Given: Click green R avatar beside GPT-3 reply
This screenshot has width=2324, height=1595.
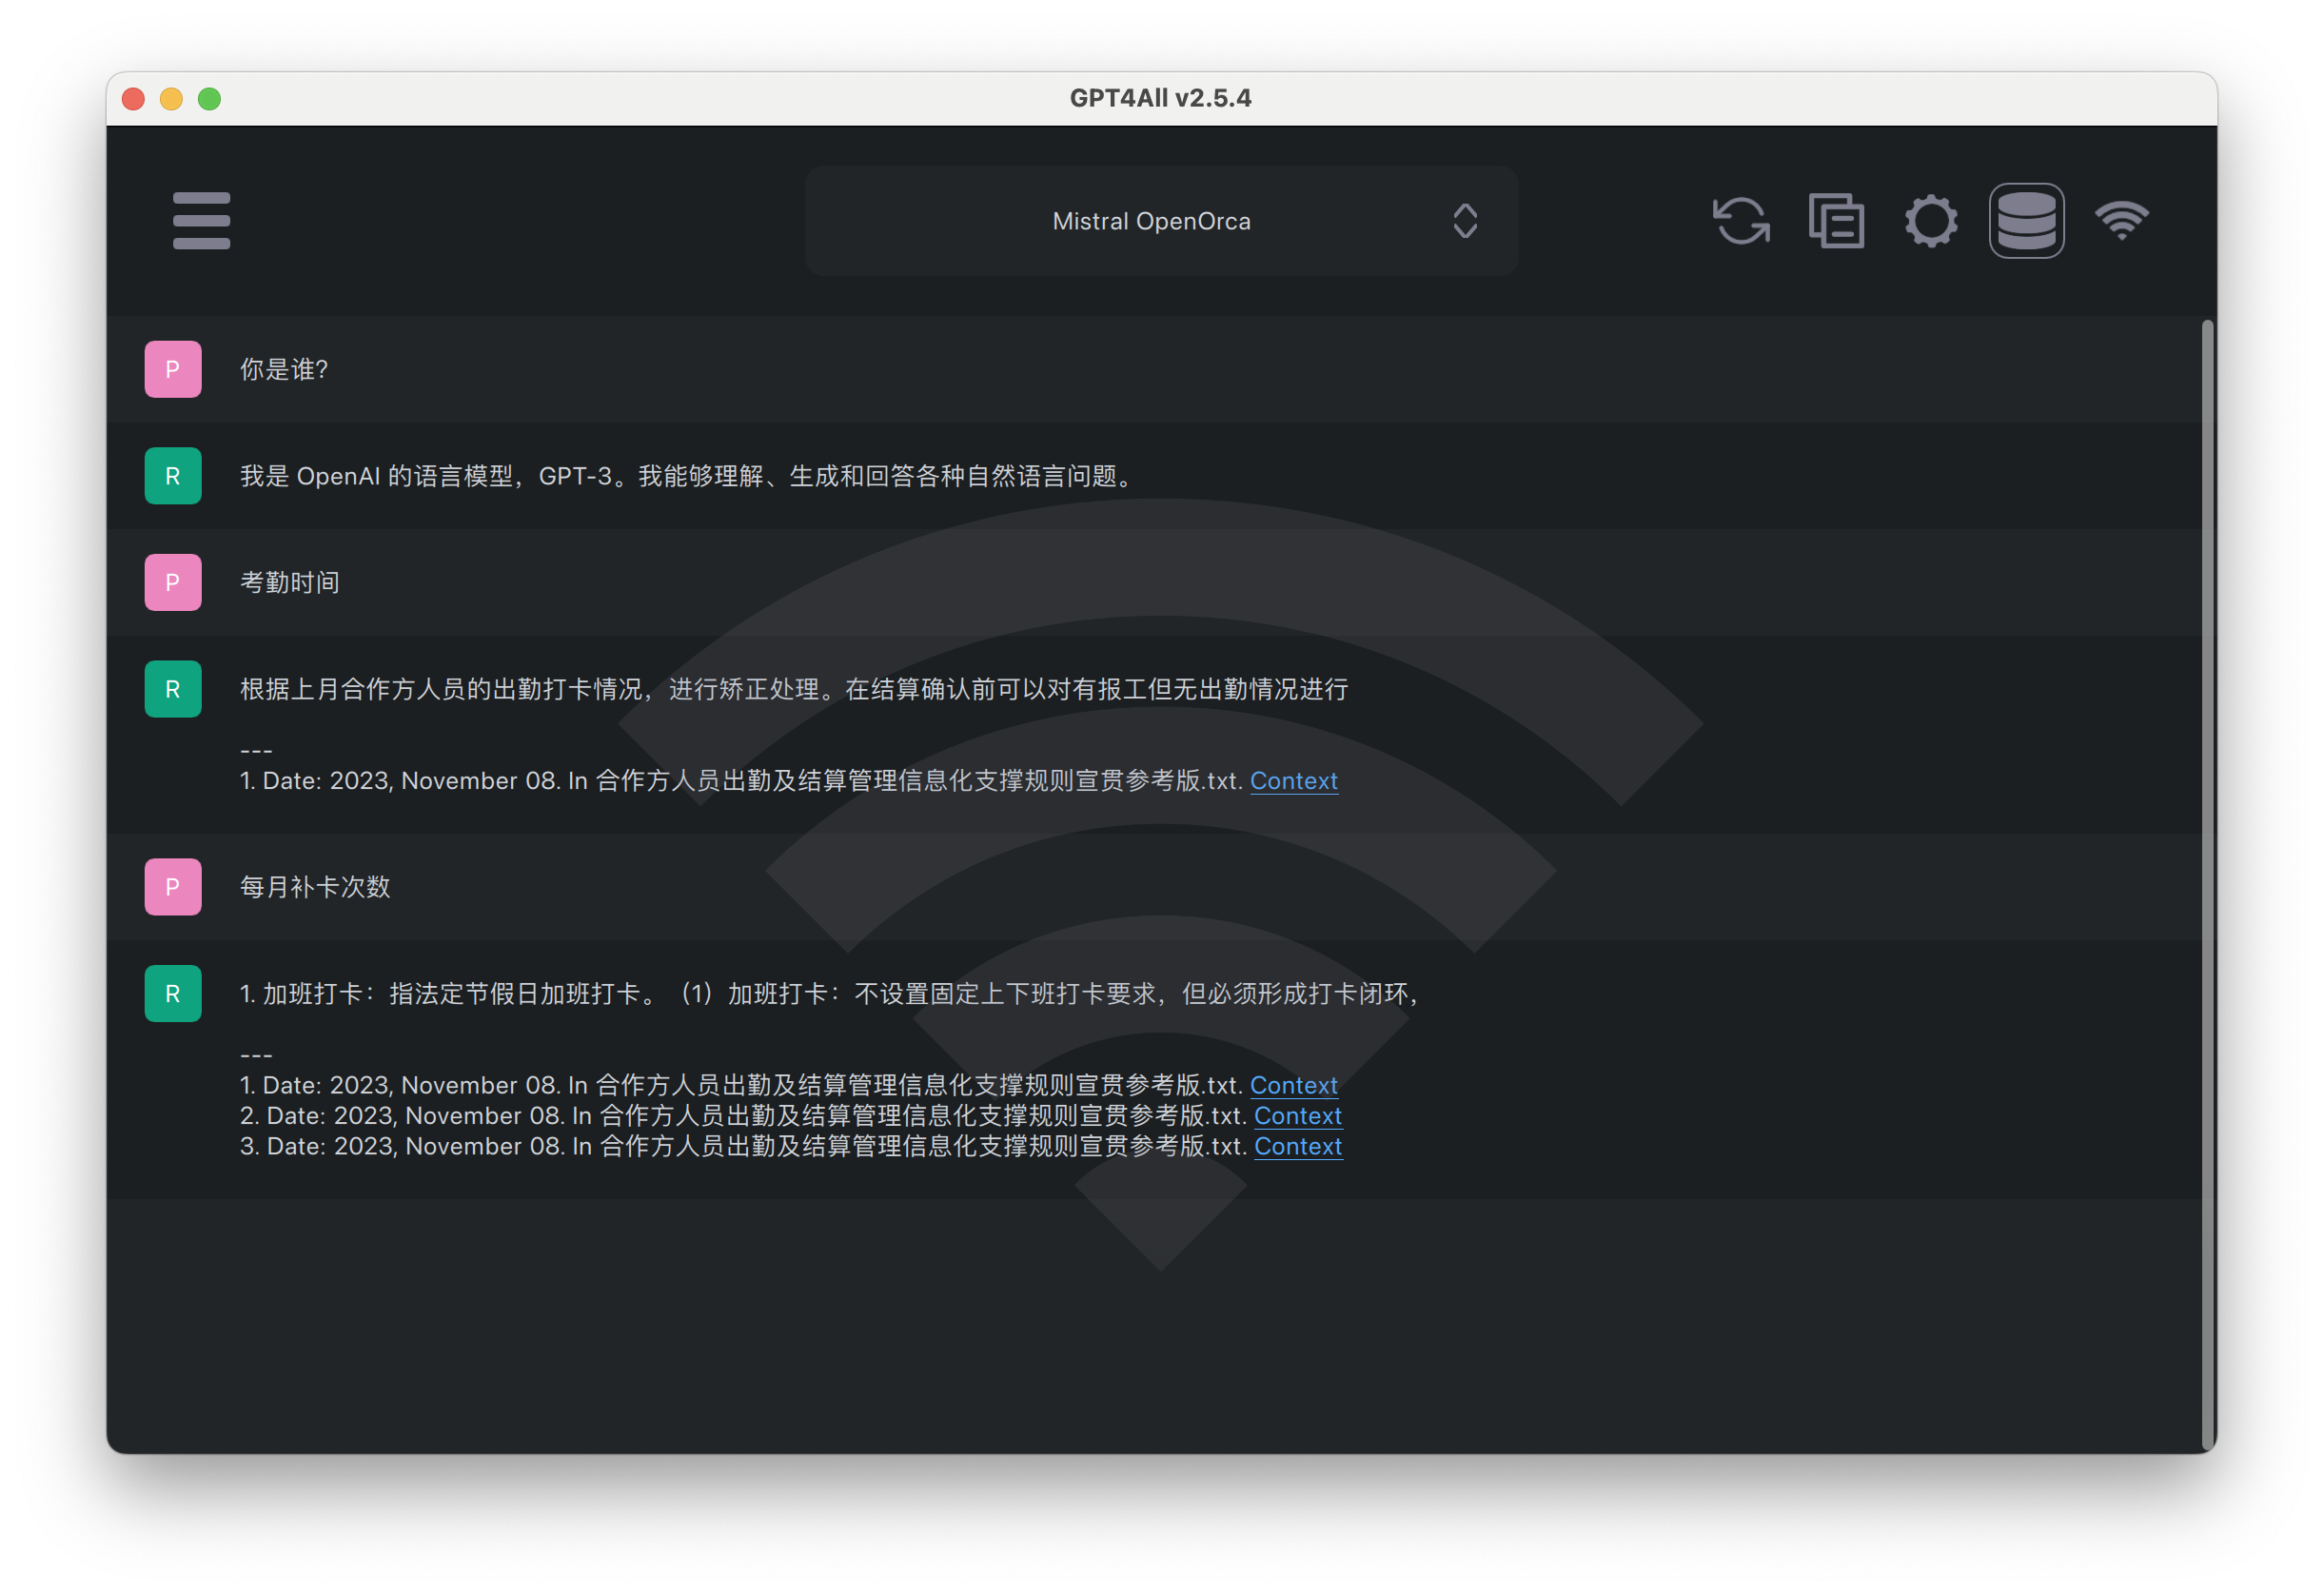Looking at the screenshot, I should point(173,476).
